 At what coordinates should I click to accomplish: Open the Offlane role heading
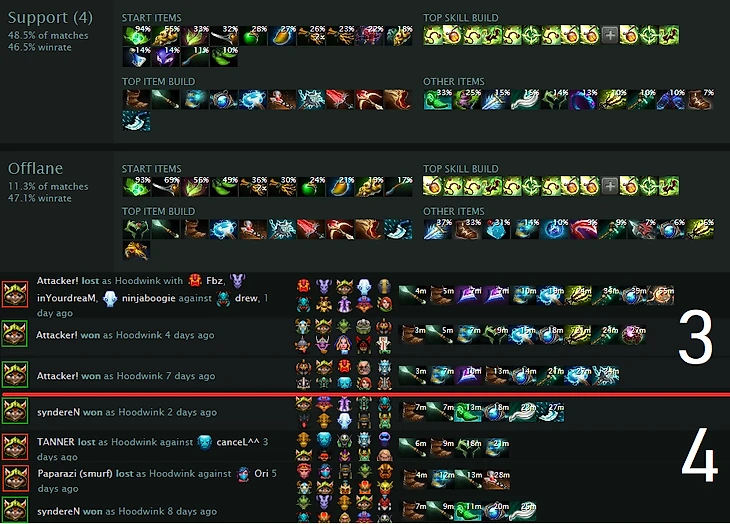click(x=35, y=168)
